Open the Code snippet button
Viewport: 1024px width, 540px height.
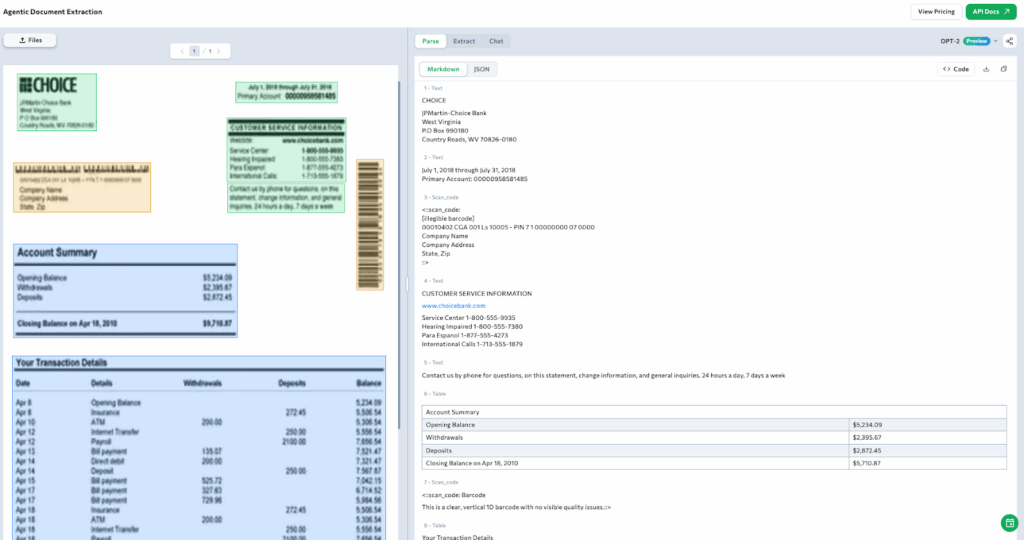tap(956, 69)
